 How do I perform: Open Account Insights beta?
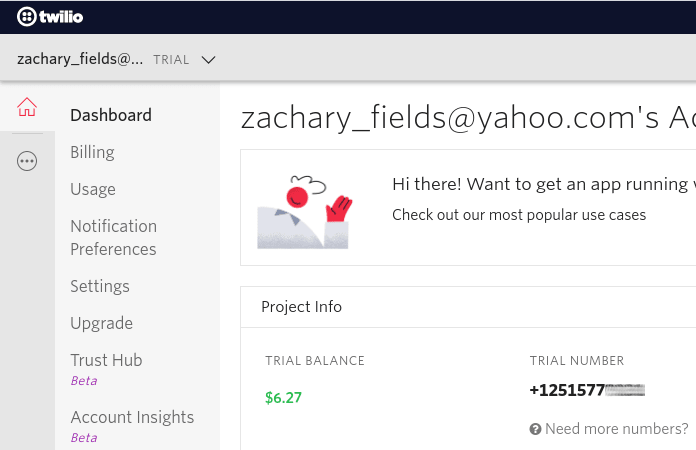coord(132,417)
